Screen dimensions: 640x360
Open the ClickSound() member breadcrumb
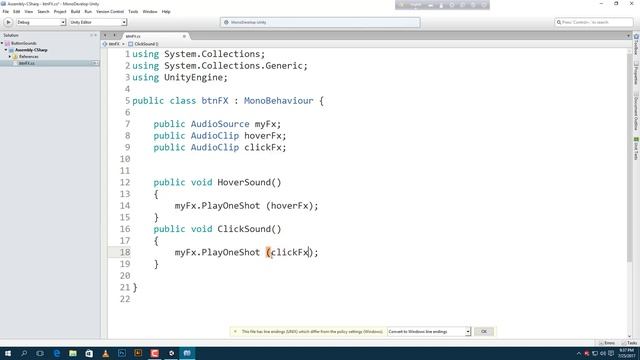click(143, 44)
